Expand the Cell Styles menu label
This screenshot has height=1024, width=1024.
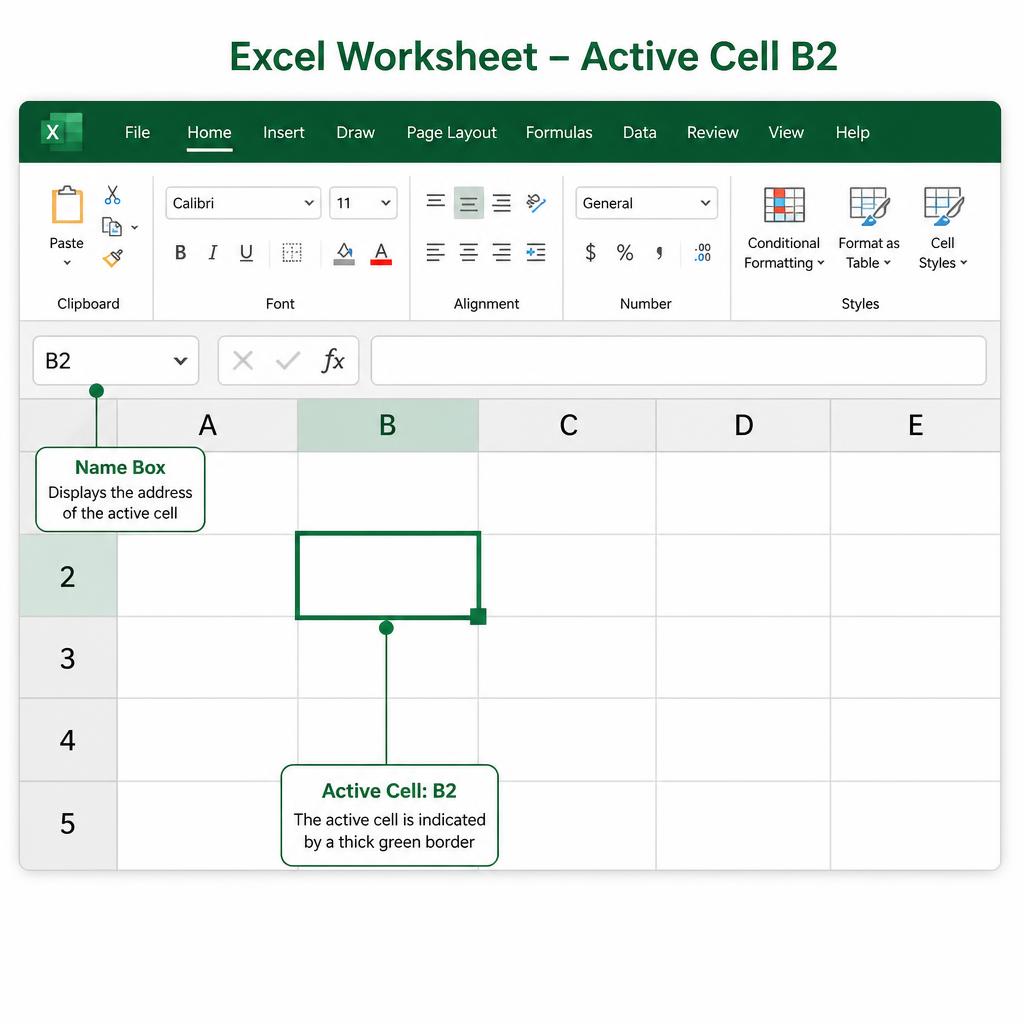point(943,253)
